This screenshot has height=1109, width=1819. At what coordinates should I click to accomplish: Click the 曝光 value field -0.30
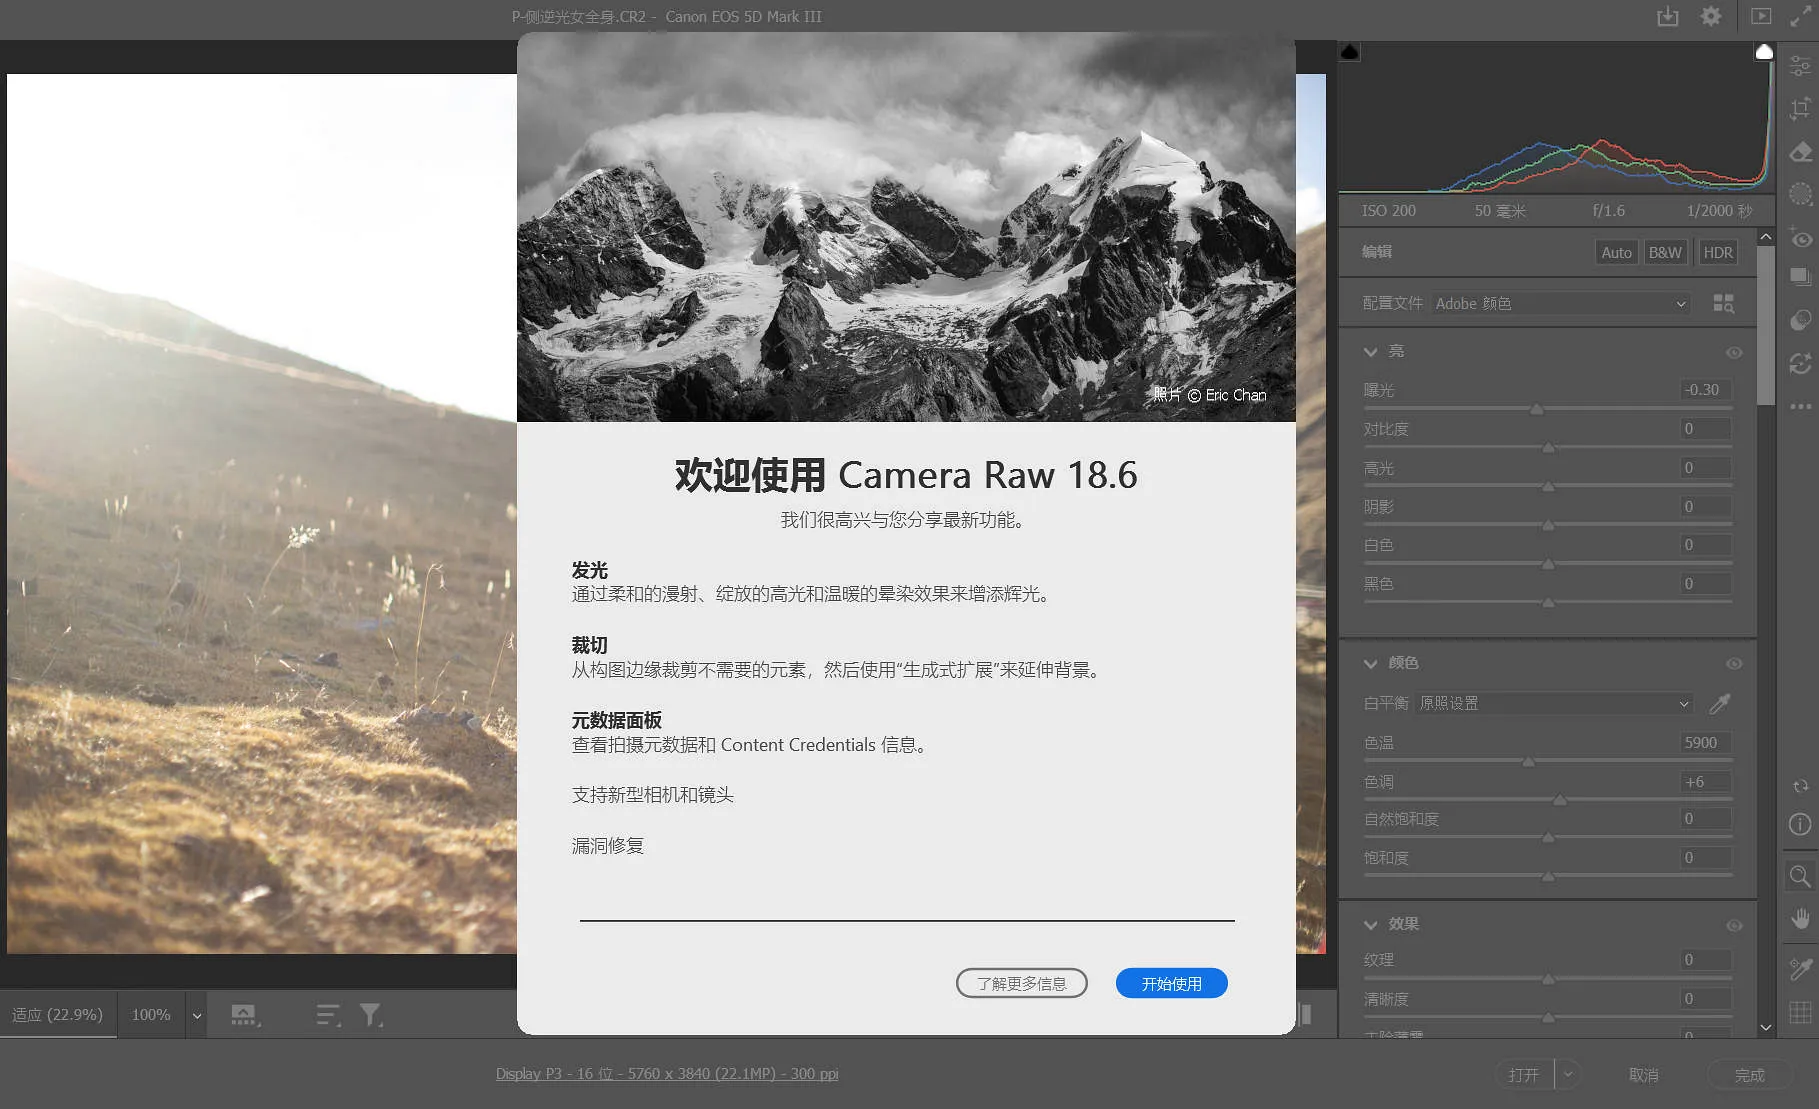coord(1705,389)
